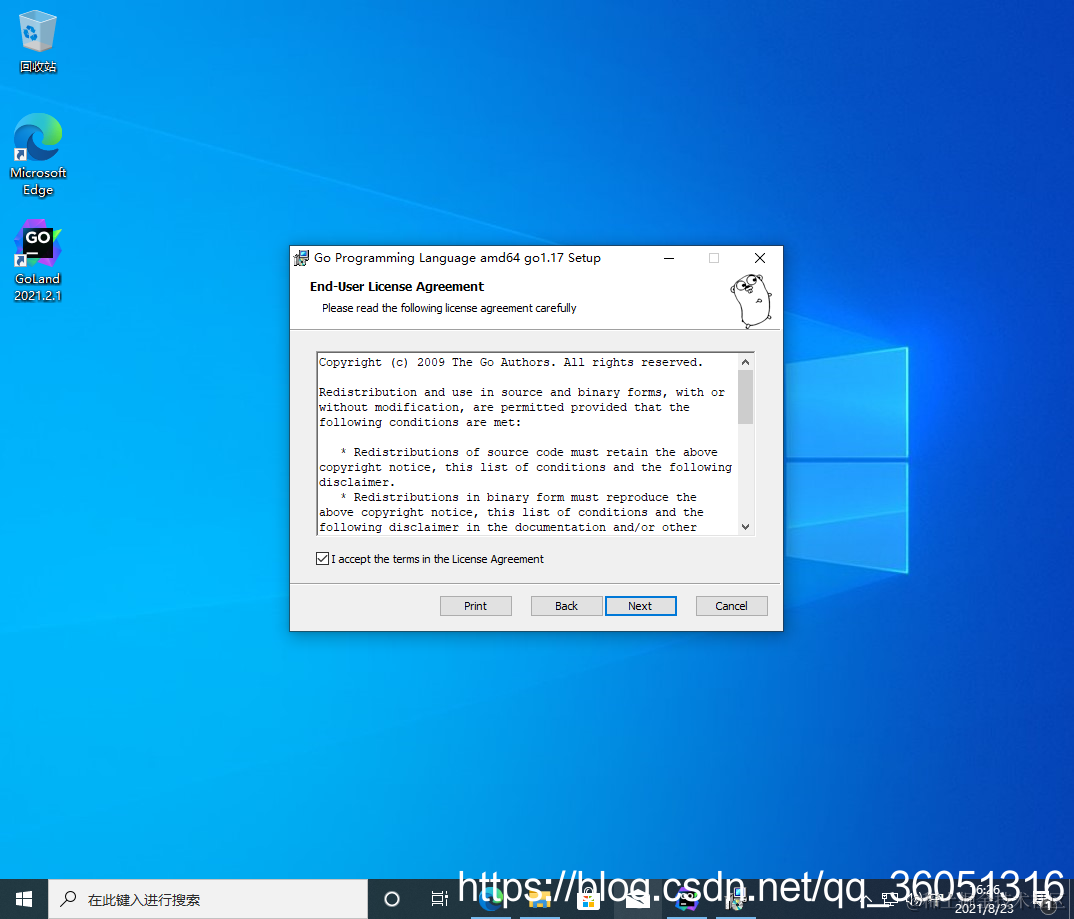1074x919 pixels.
Task: Open the Recycle Bin desktop icon
Action: (38, 41)
